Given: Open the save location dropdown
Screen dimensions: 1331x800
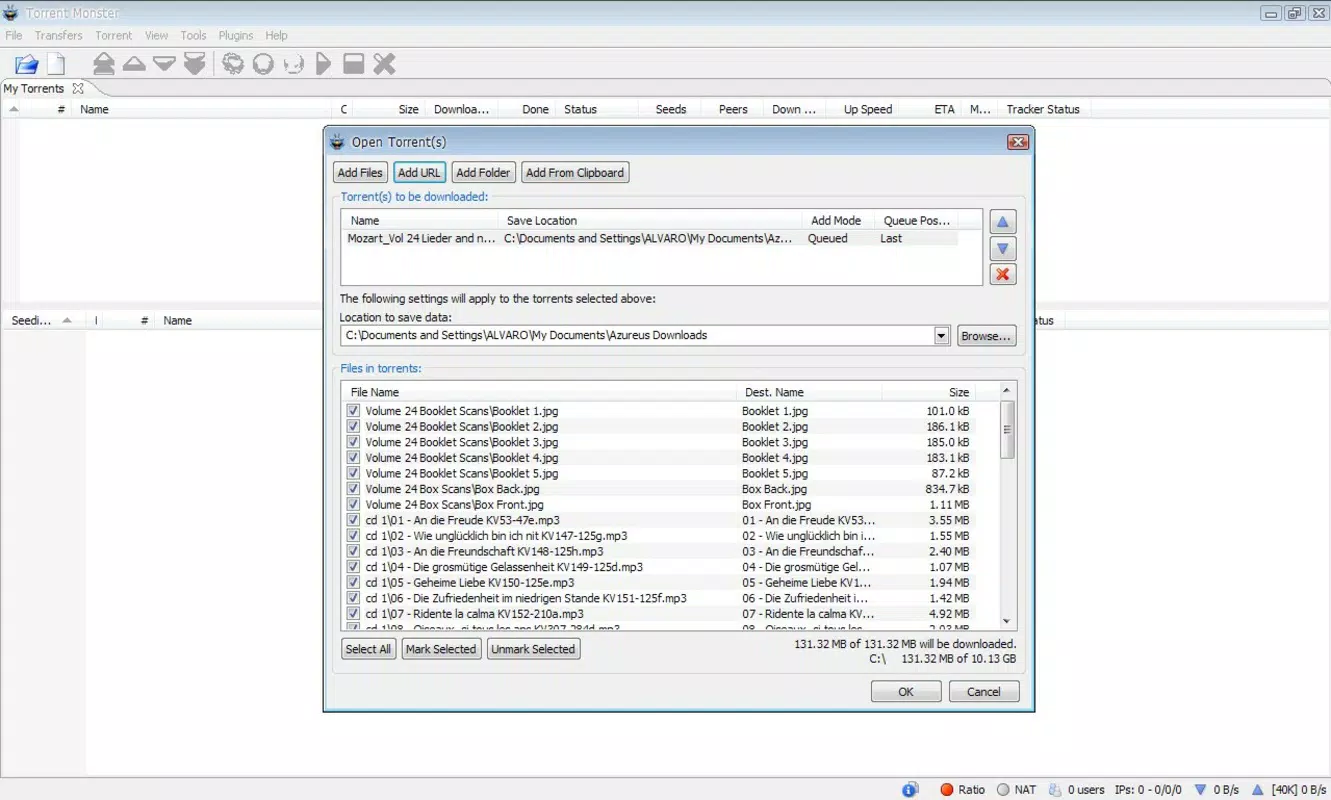Looking at the screenshot, I should [941, 336].
